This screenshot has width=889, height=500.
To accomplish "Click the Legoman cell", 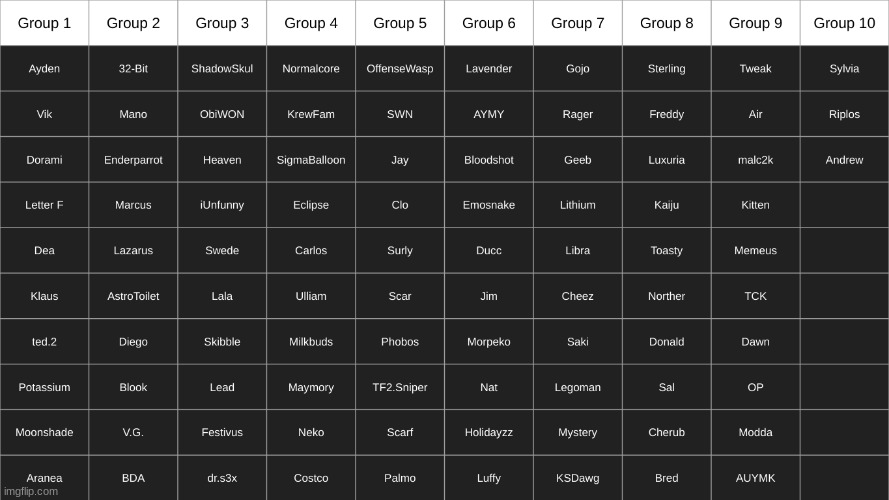I will coord(578,387).
